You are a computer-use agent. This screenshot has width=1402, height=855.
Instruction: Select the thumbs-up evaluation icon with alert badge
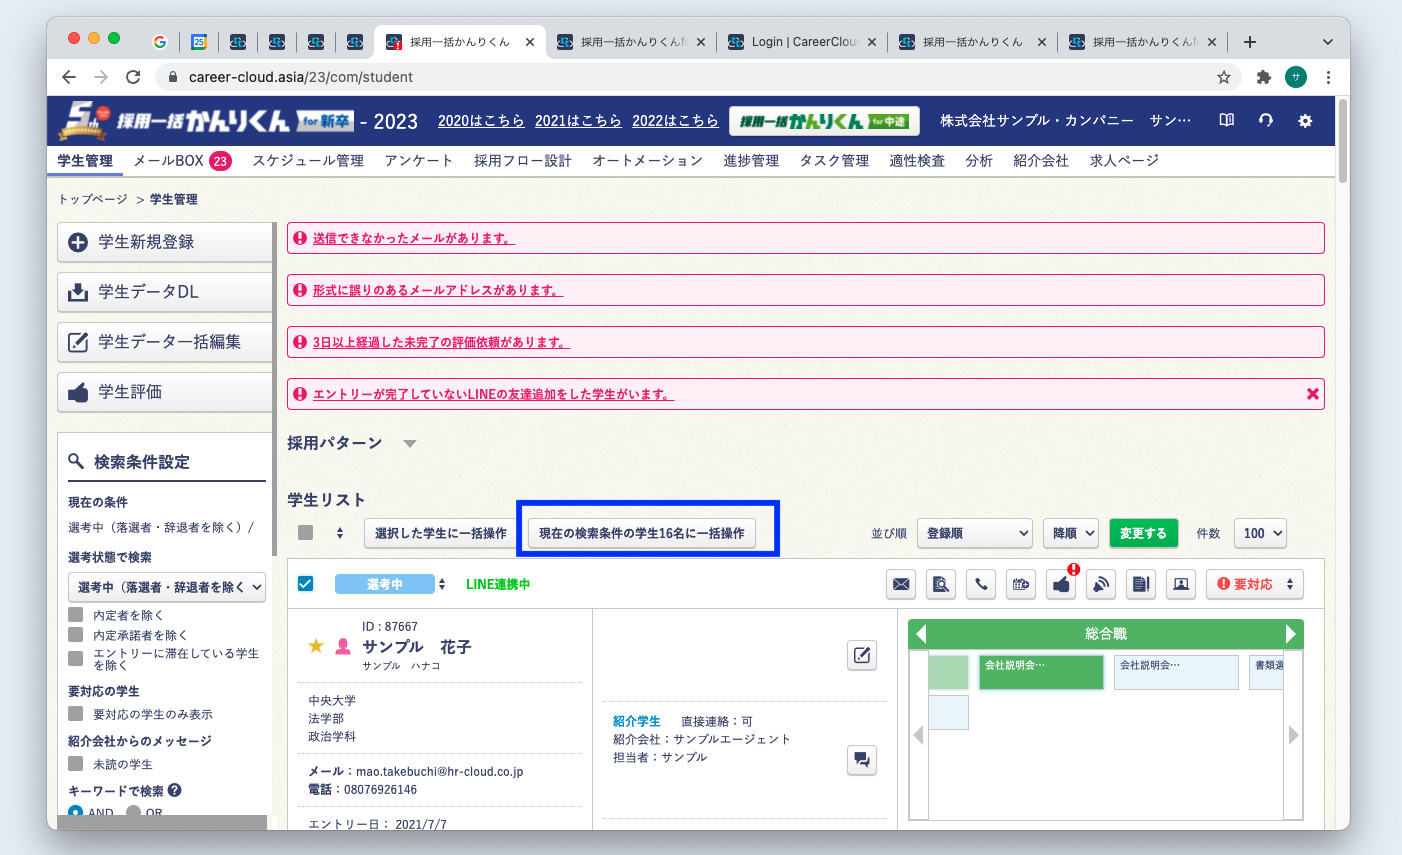(x=1061, y=584)
